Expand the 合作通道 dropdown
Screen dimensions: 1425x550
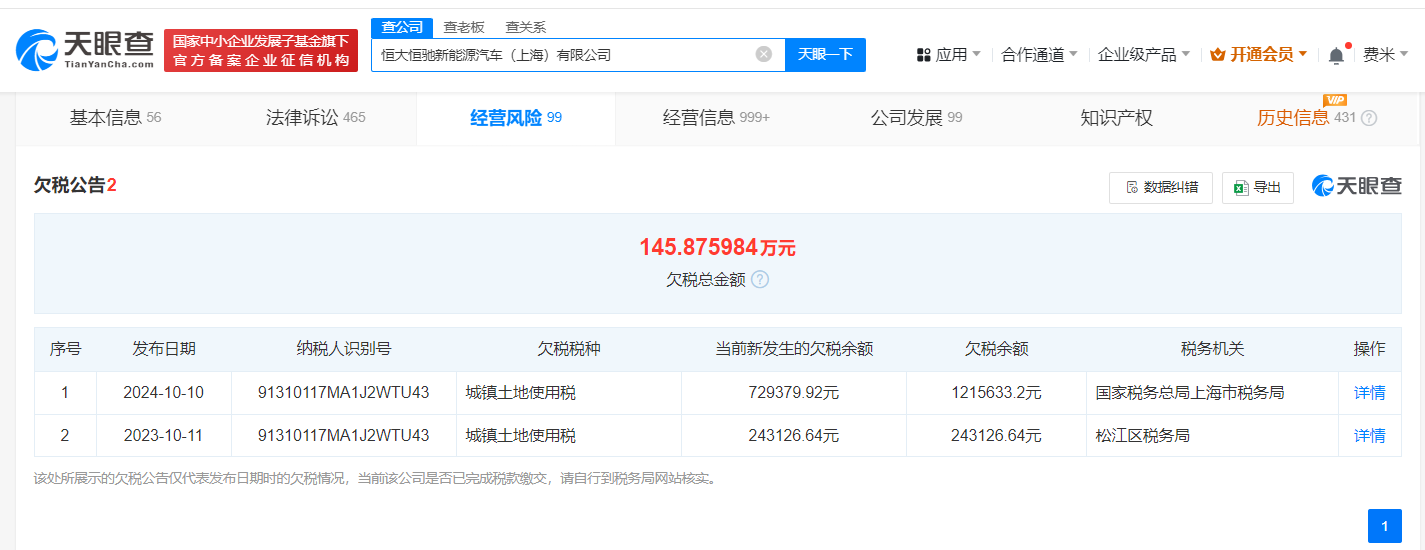1039,55
